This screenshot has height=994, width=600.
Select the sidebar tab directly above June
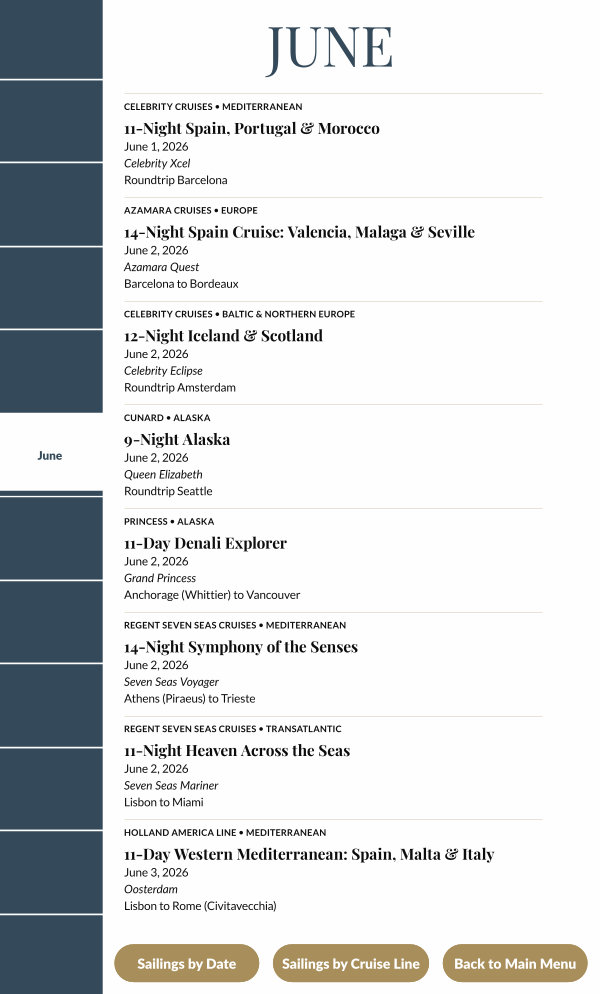(x=50, y=371)
